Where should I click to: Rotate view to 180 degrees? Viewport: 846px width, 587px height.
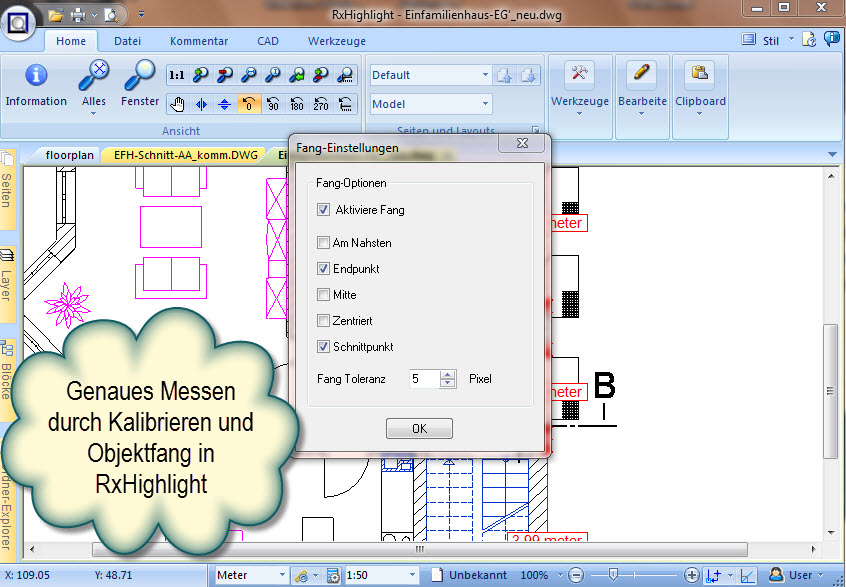click(x=297, y=103)
